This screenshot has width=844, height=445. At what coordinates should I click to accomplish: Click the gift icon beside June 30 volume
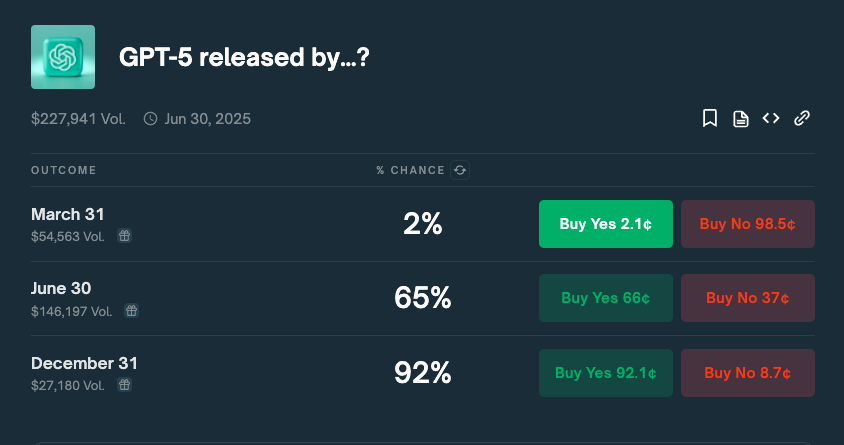click(131, 310)
